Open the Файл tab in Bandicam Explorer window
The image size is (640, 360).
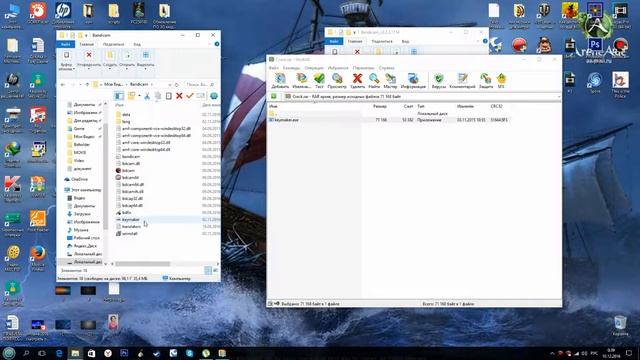coord(65,44)
